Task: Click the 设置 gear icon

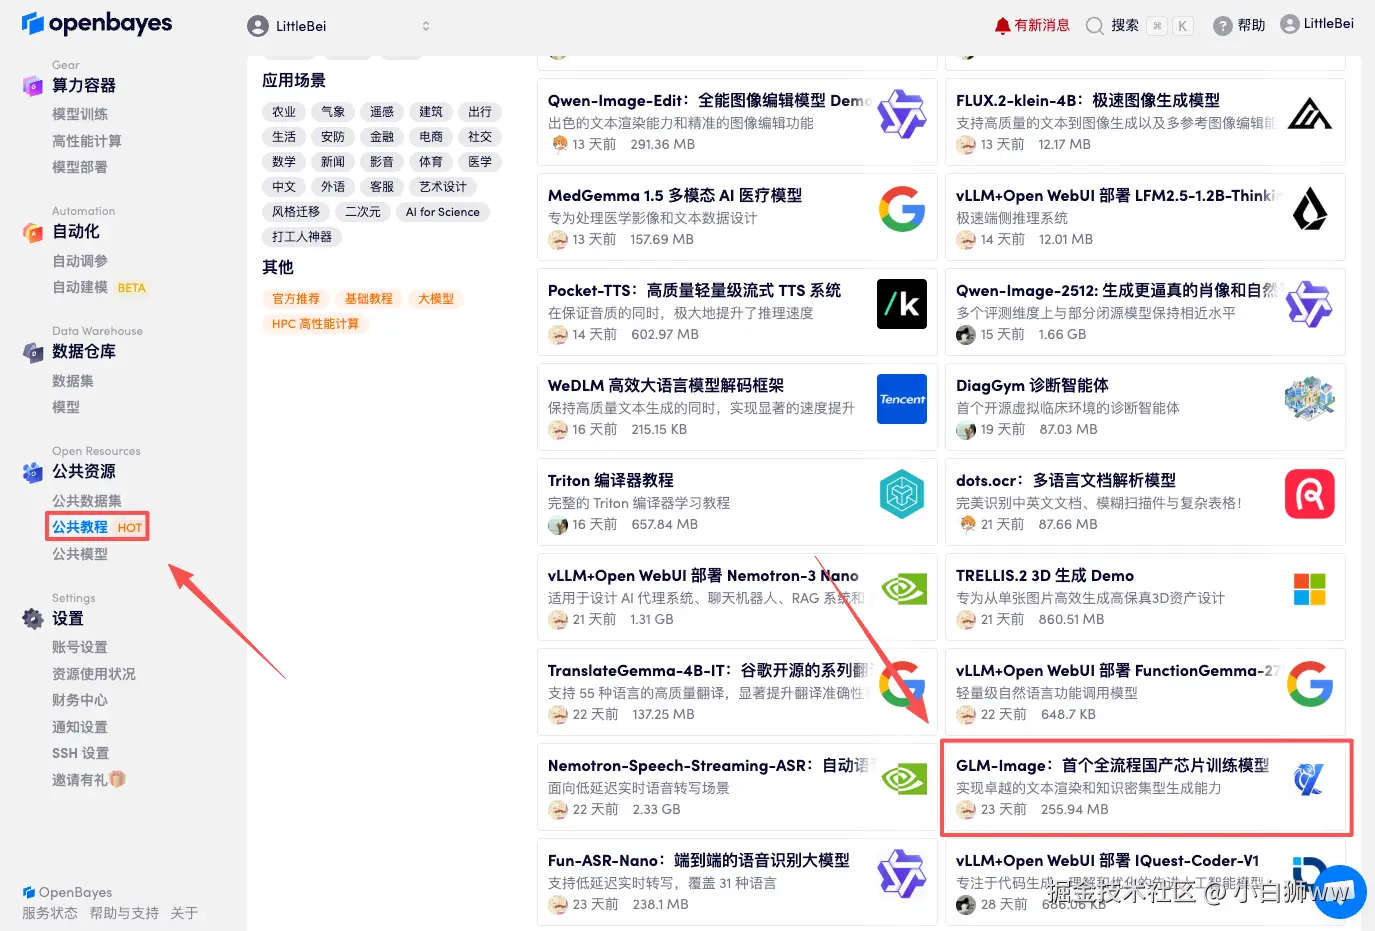Action: 33,619
